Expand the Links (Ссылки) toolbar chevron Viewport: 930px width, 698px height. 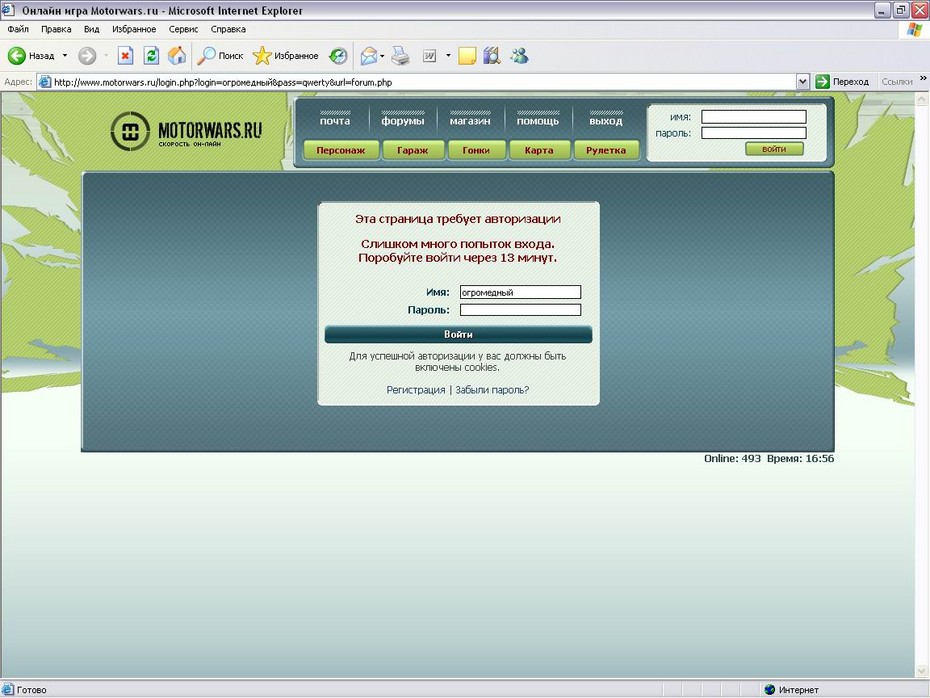point(923,78)
